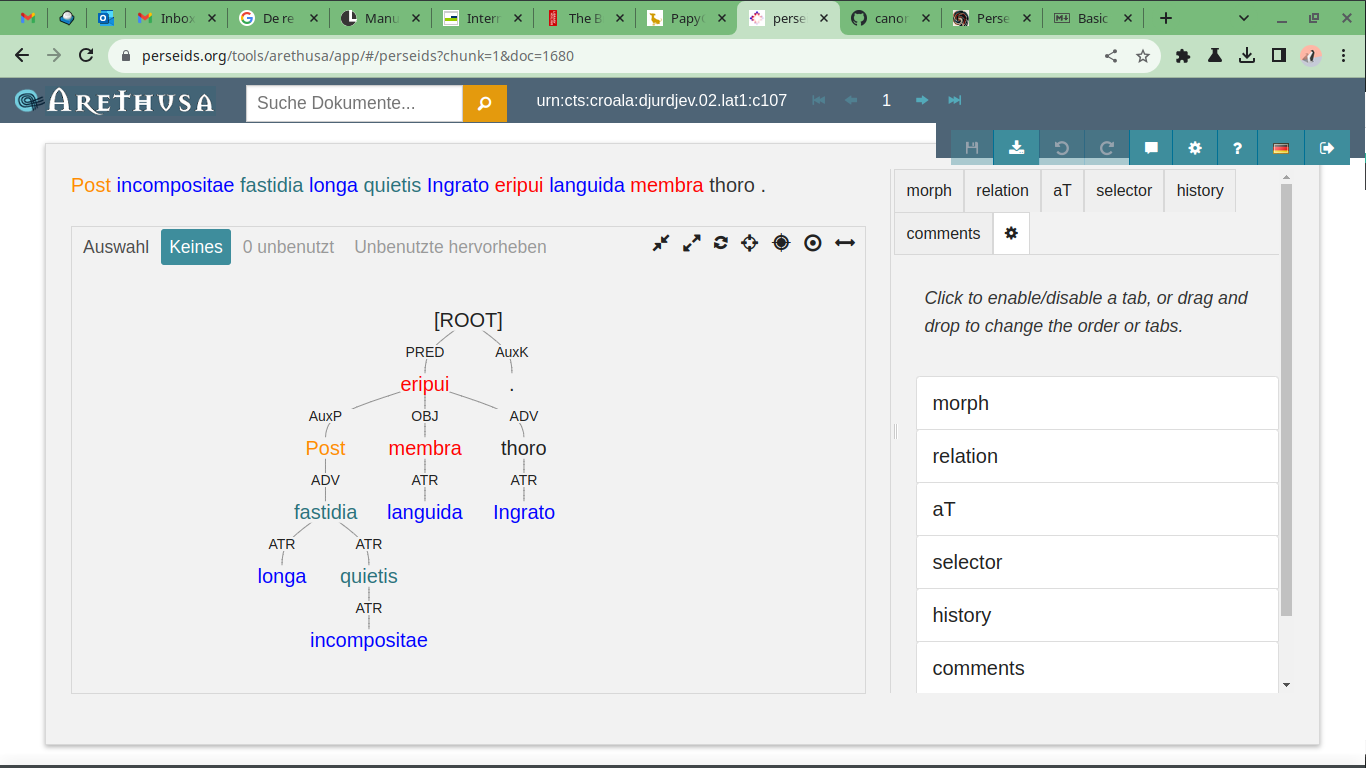Open the sidebar tab settings gear tab
The height and width of the screenshot is (768, 1366).
click(1011, 233)
